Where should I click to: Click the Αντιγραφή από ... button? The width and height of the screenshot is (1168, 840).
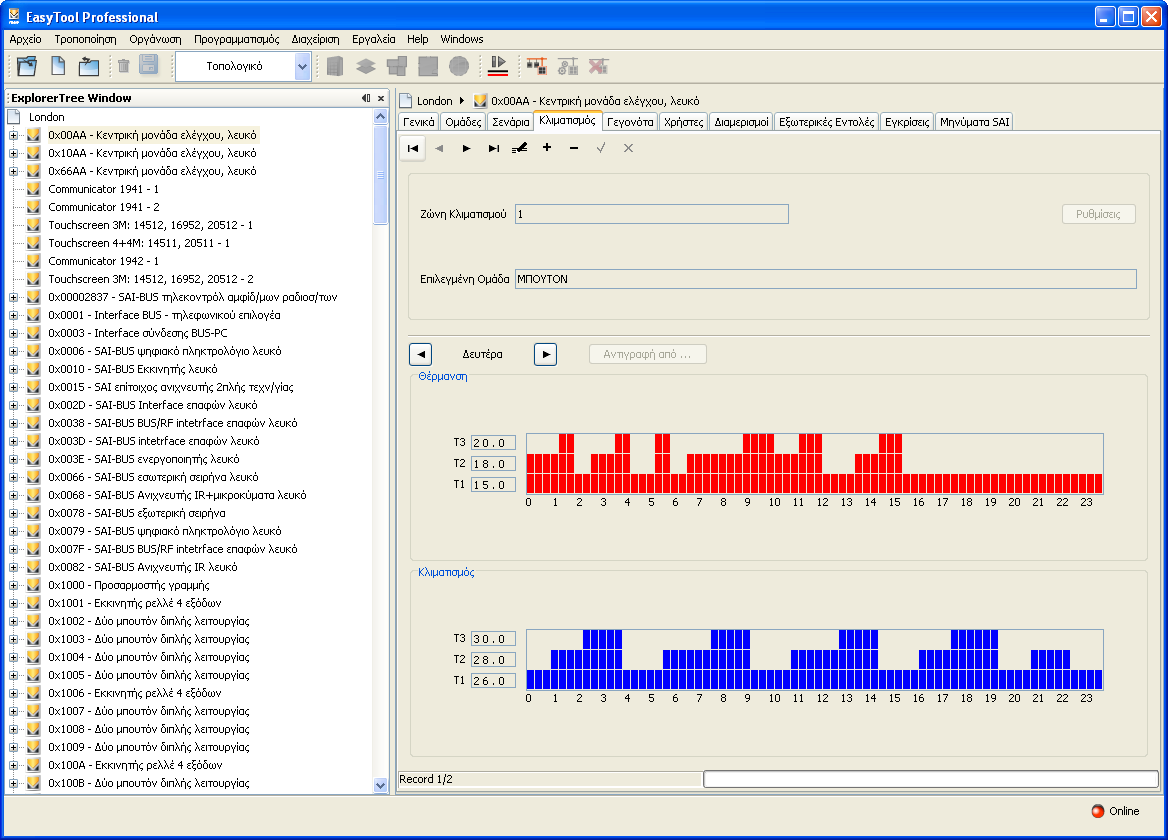(647, 354)
